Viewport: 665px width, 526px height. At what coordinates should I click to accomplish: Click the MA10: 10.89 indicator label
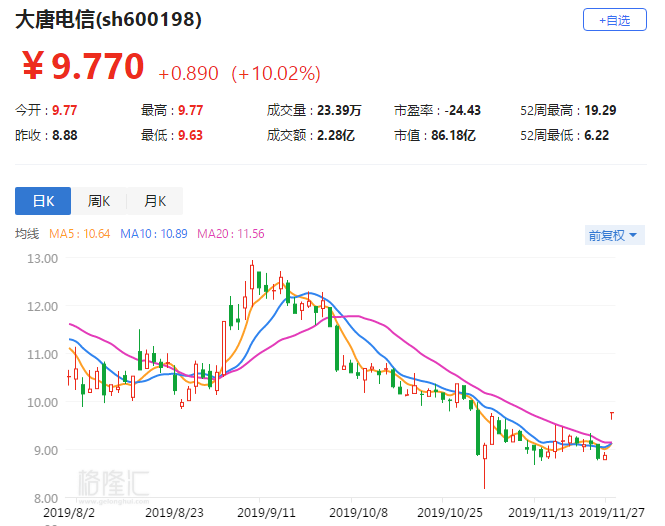click(154, 234)
